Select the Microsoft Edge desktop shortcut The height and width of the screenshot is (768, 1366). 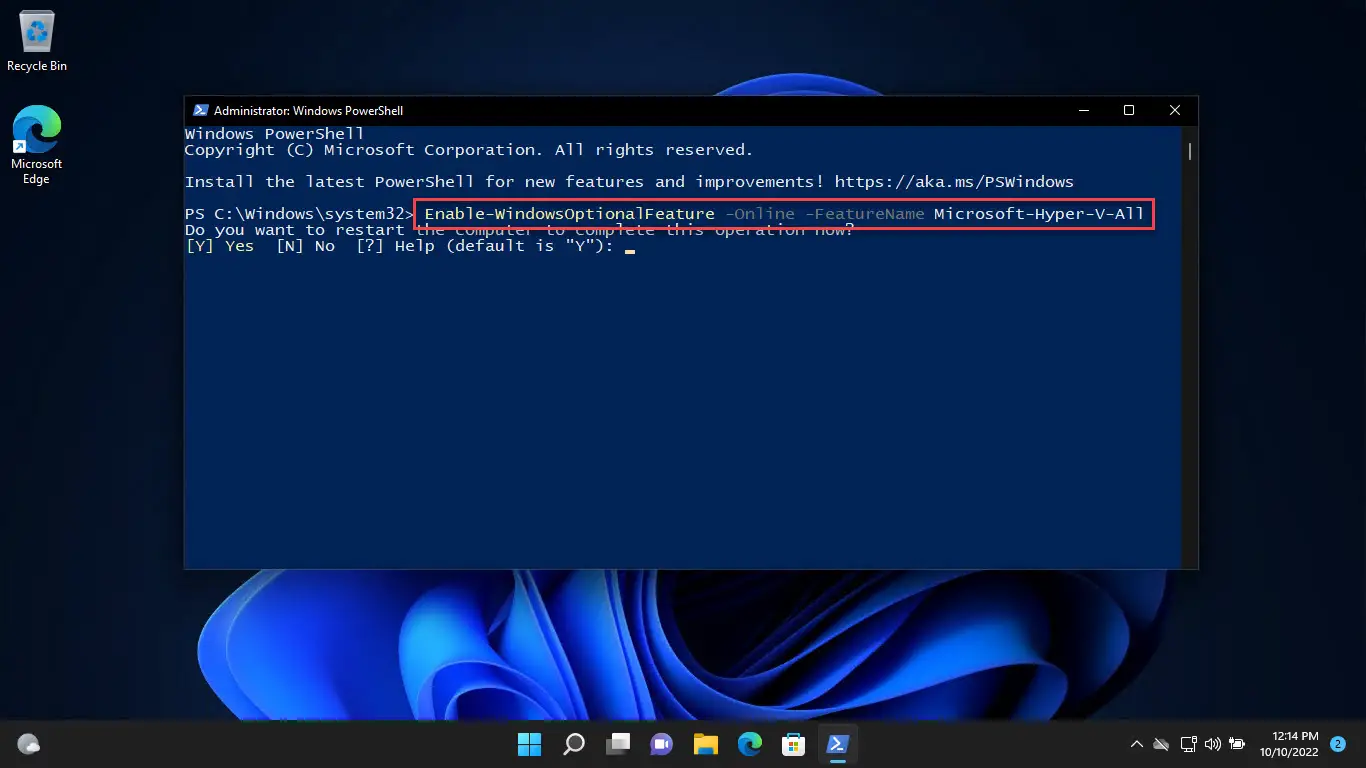point(37,145)
